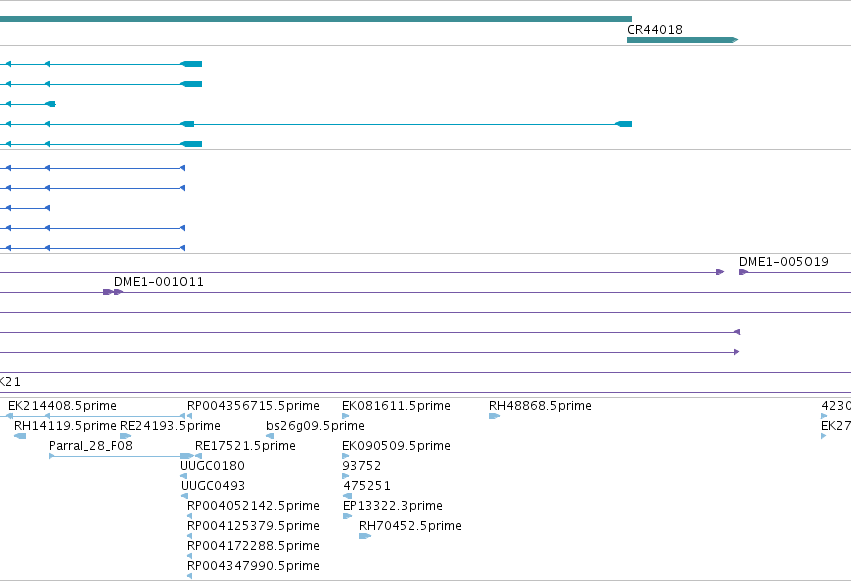Viewport: 851px width, 581px height.
Task: Select the EK081611.5prime EST arrow
Action: tap(345, 416)
